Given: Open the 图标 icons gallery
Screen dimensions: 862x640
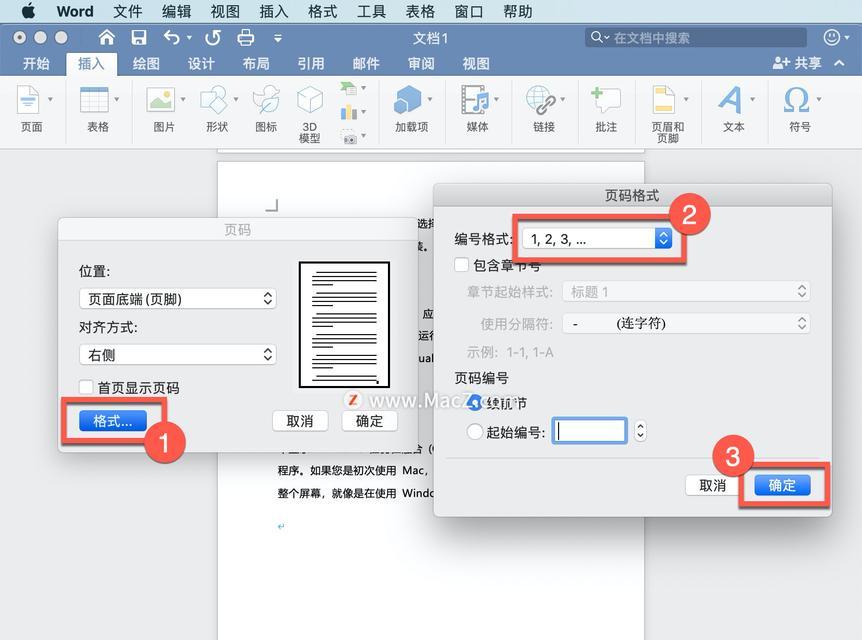Looking at the screenshot, I should 266,100.
